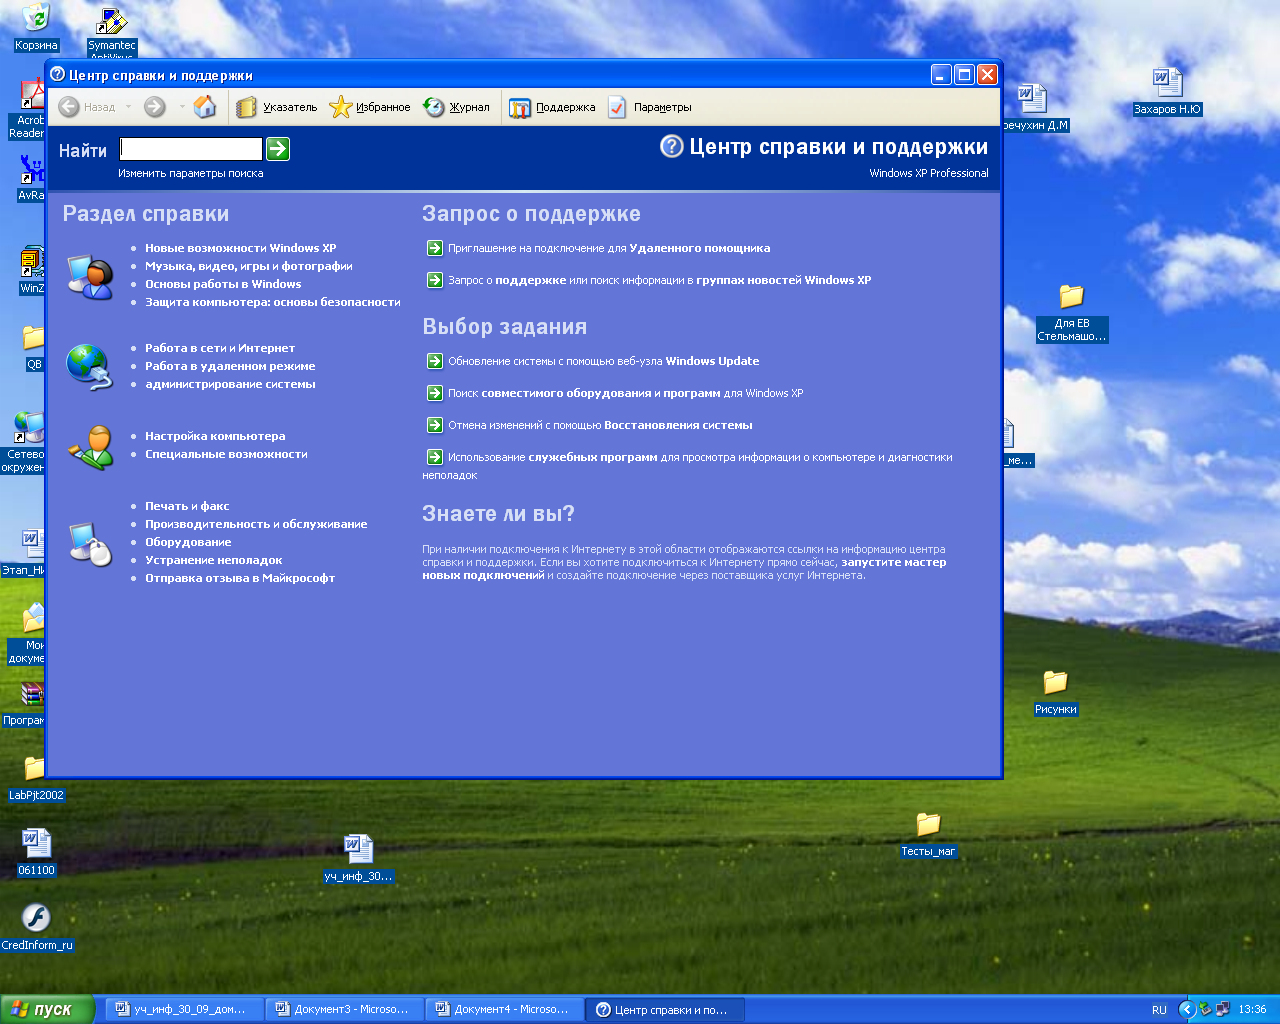
Task: Open Обновление системы Windows Update link
Action: tap(604, 361)
